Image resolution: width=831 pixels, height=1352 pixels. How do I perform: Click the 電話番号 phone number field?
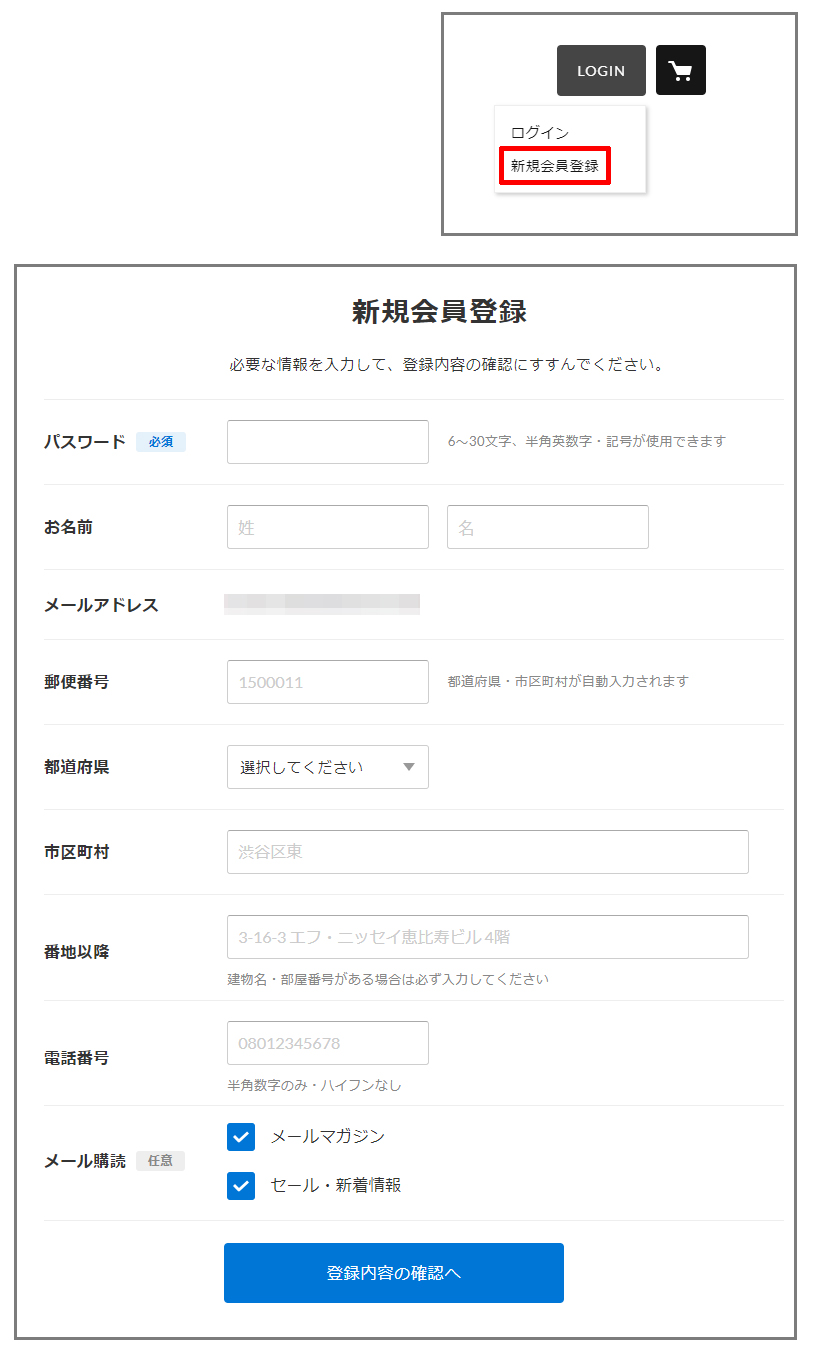pyautogui.click(x=328, y=1043)
